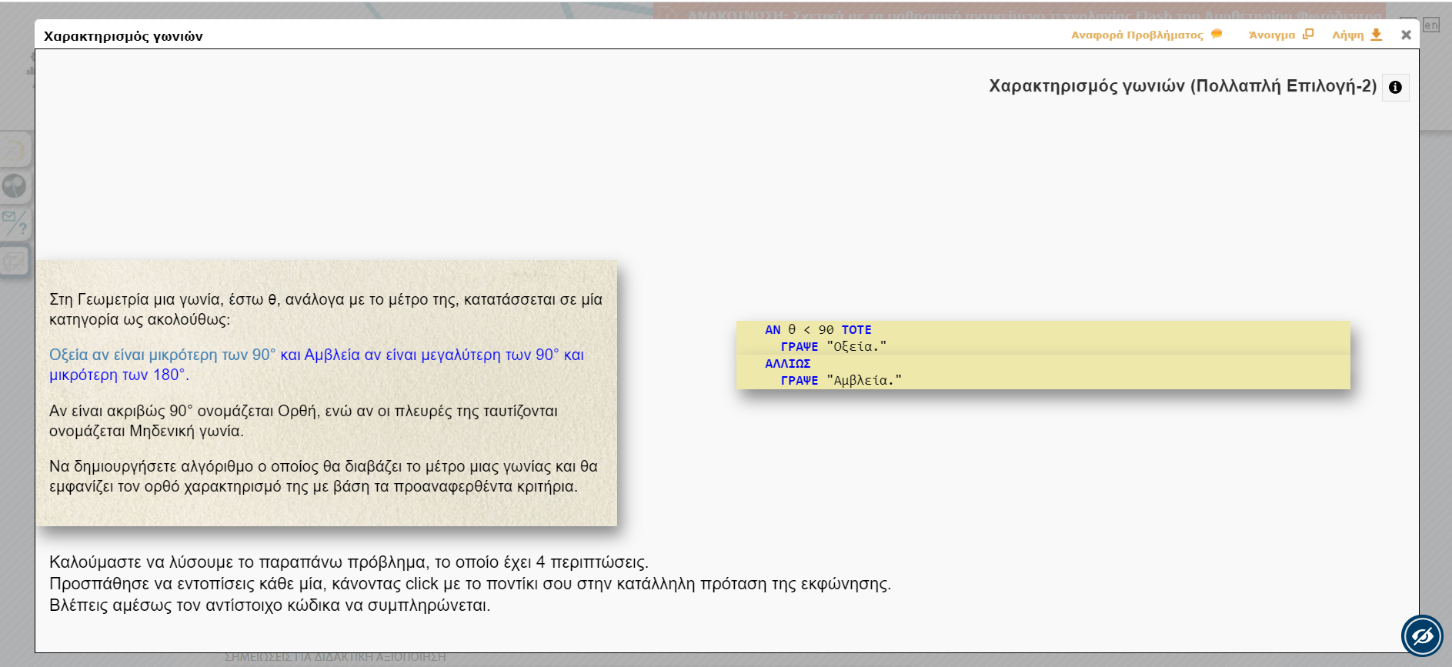Click the globe icon in the left sidebar
Screen dimensions: 1452x667
(x=14, y=186)
